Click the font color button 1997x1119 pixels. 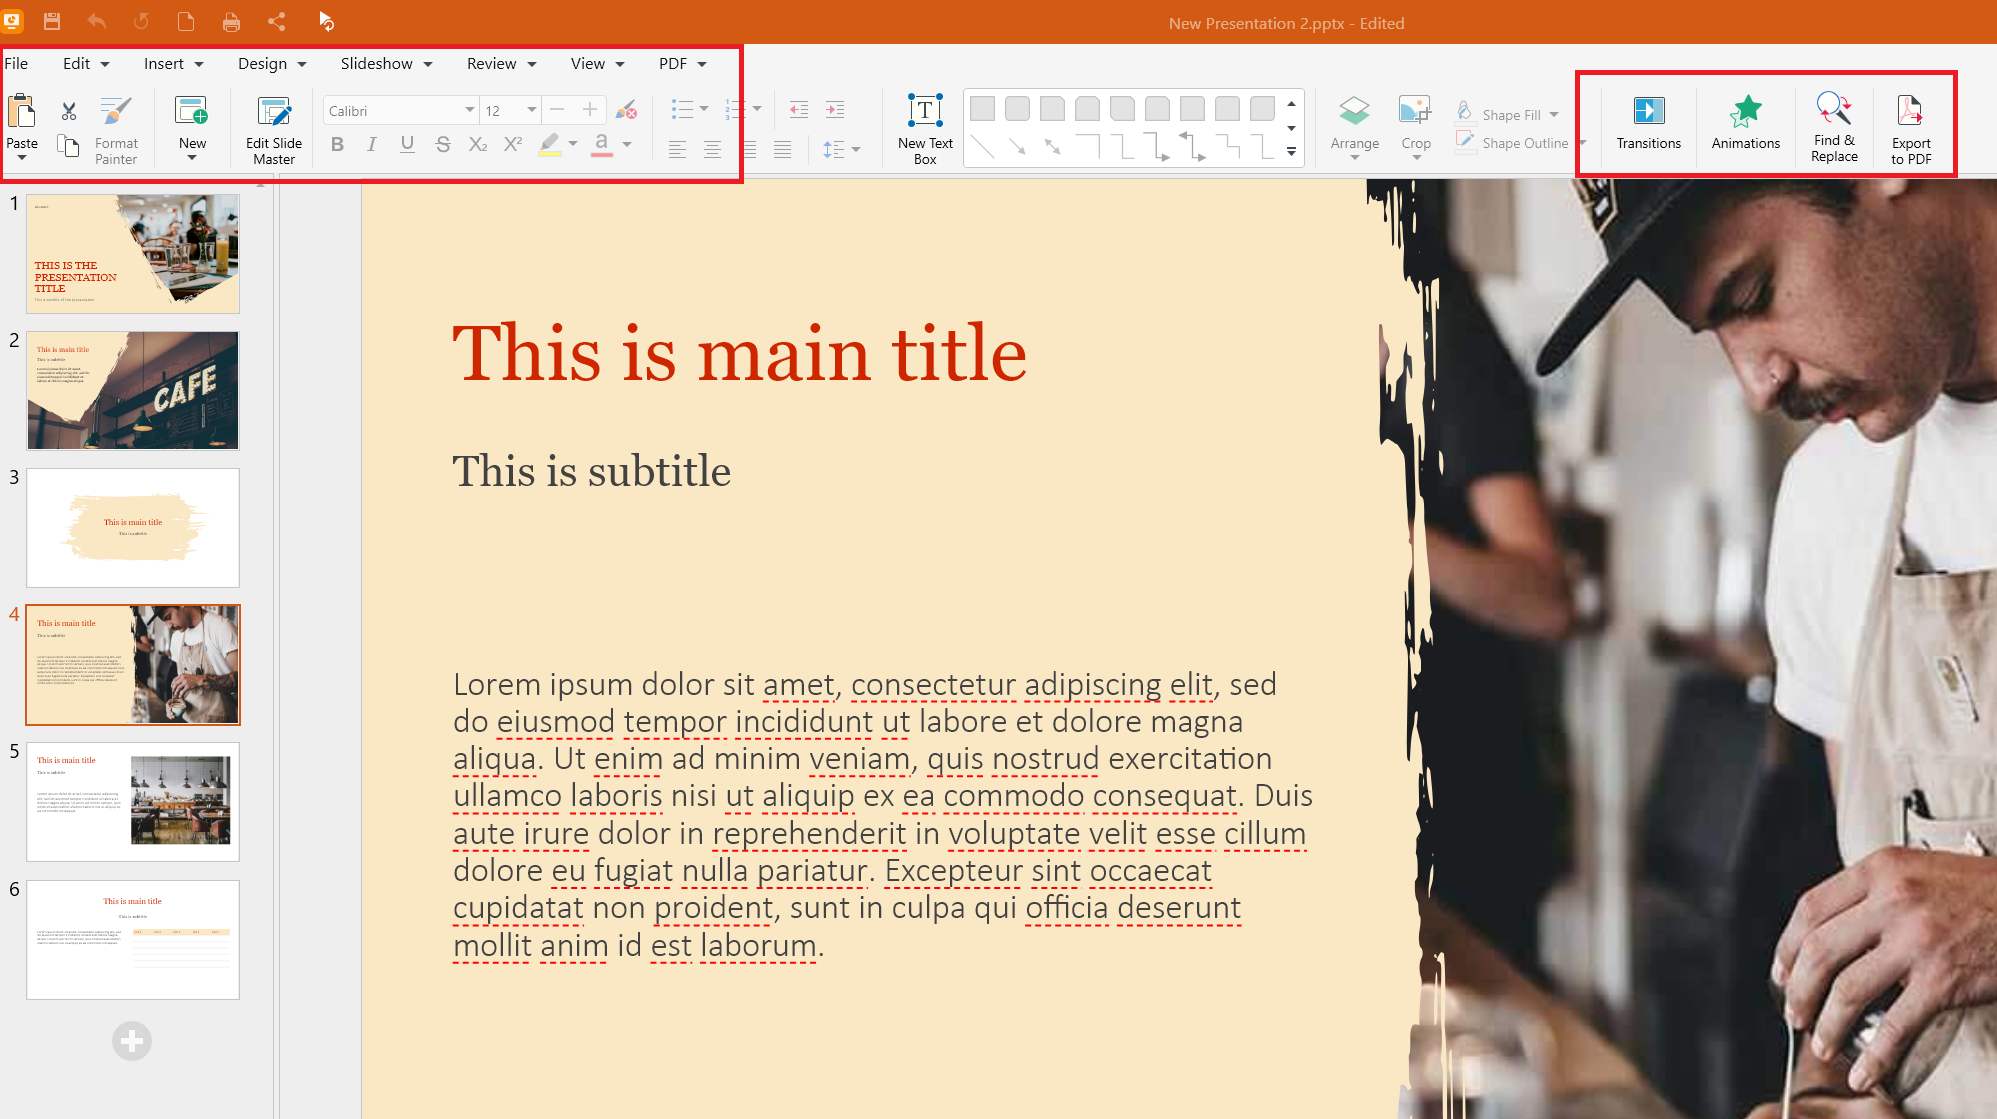point(602,145)
